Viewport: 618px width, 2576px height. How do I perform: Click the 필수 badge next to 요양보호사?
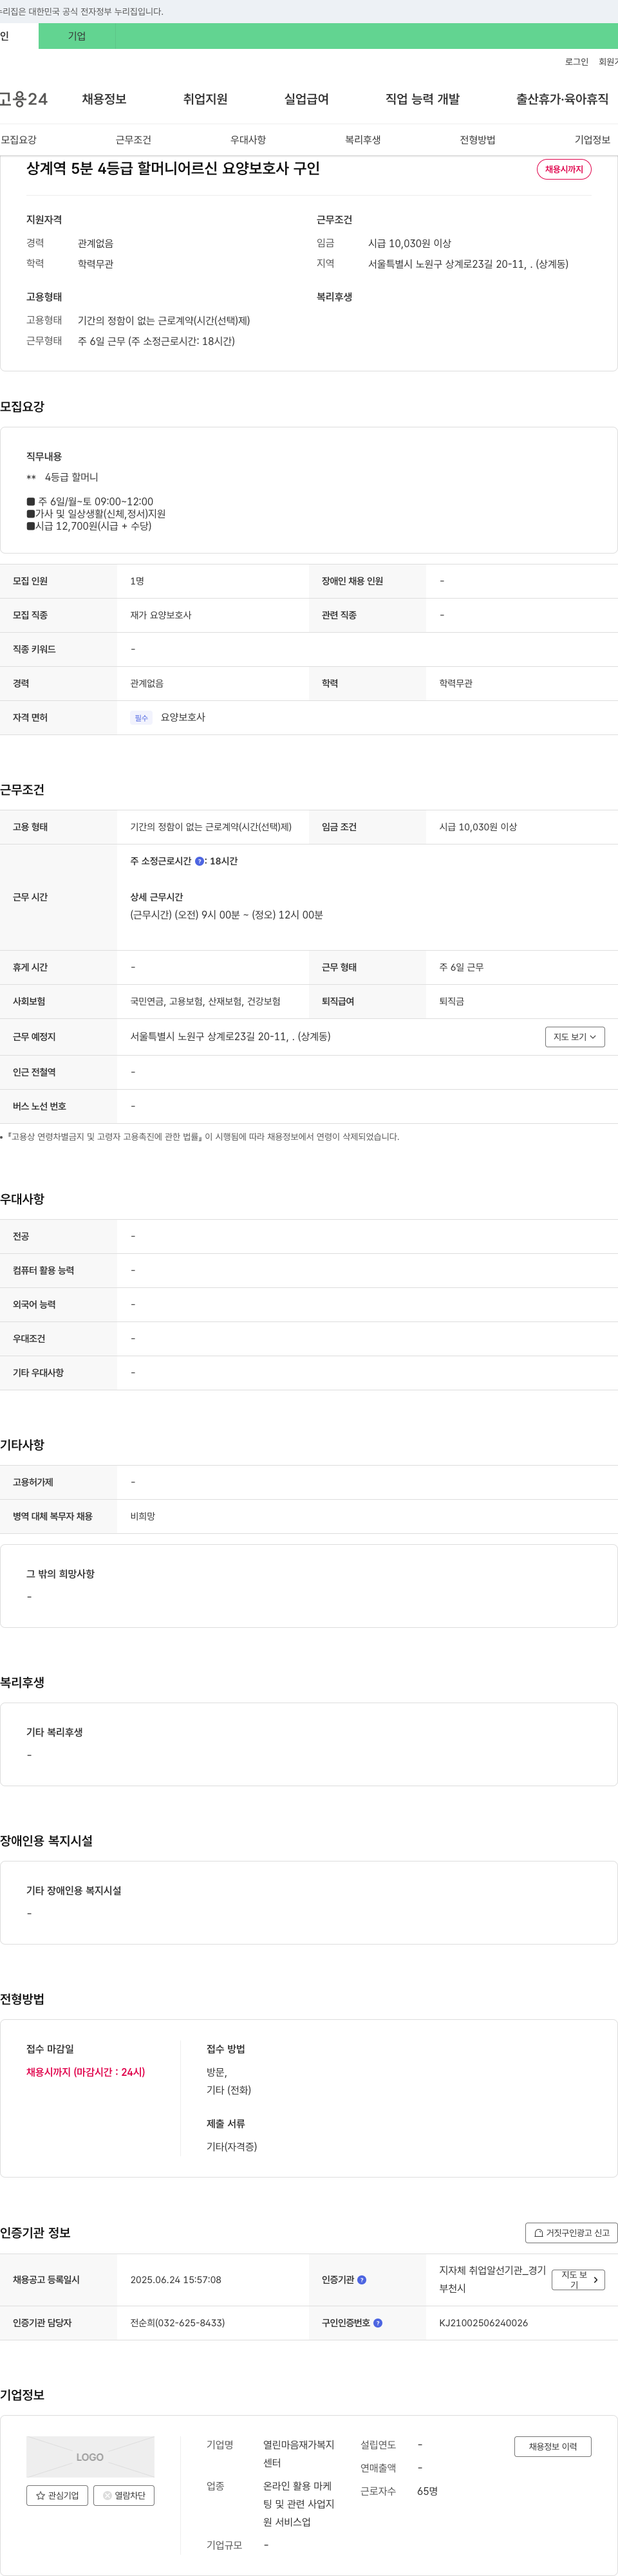(x=141, y=718)
